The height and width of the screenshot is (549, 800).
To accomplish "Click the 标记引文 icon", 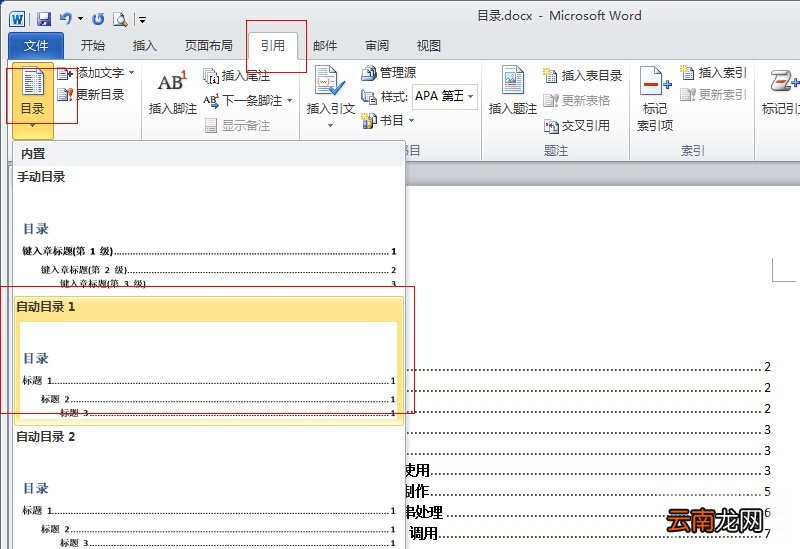I will click(x=784, y=81).
